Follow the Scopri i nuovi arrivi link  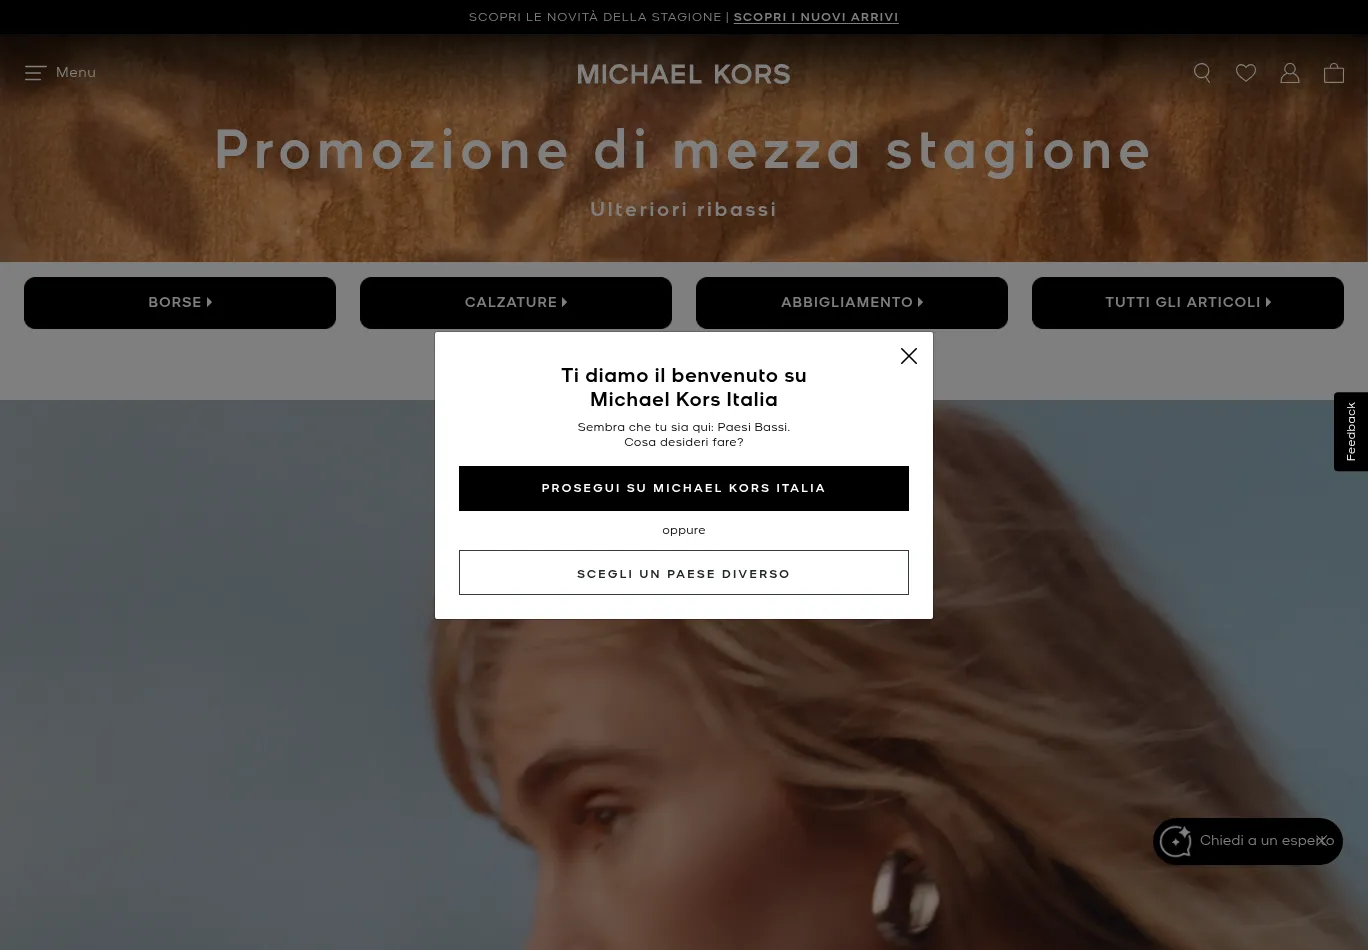point(816,17)
